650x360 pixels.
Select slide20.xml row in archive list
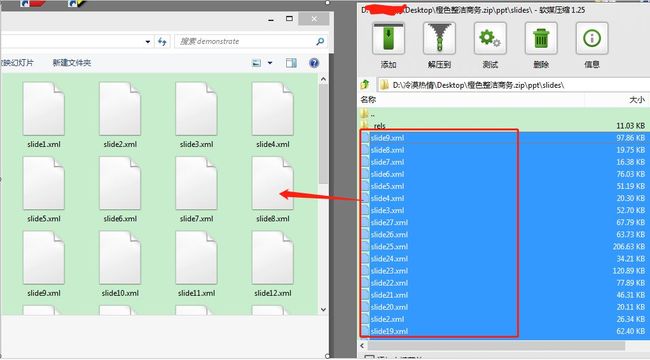[x=503, y=307]
